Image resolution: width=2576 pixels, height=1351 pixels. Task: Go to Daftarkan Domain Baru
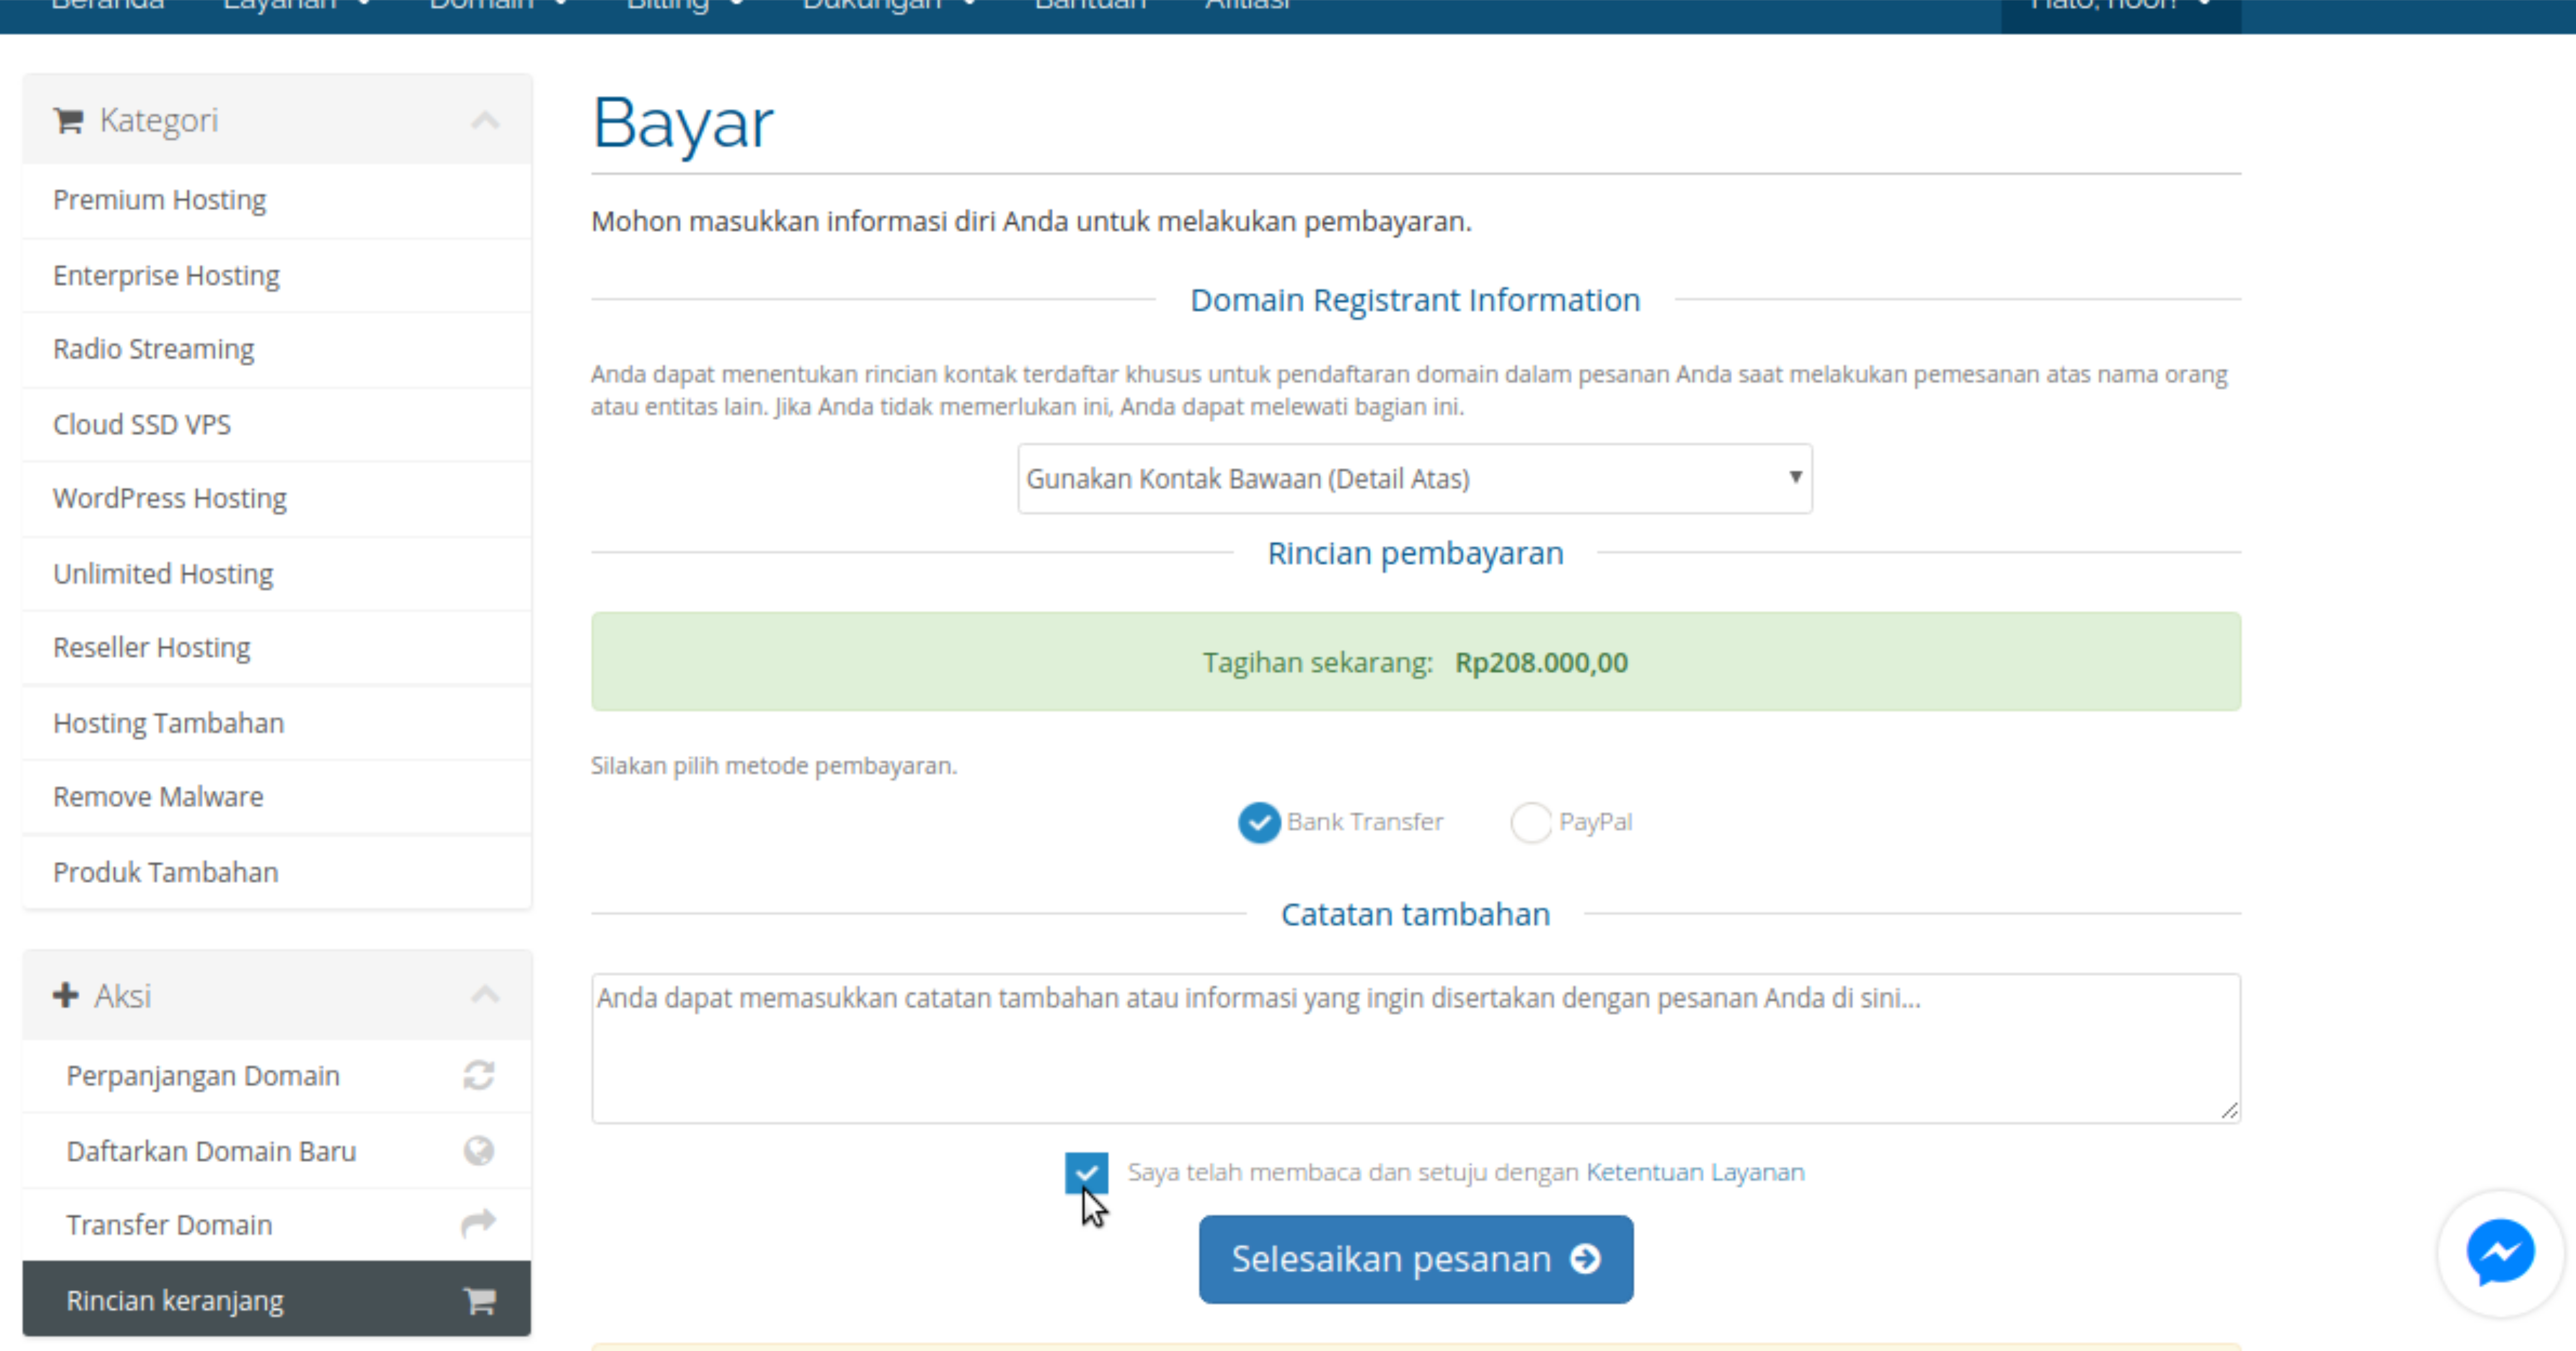pyautogui.click(x=277, y=1151)
